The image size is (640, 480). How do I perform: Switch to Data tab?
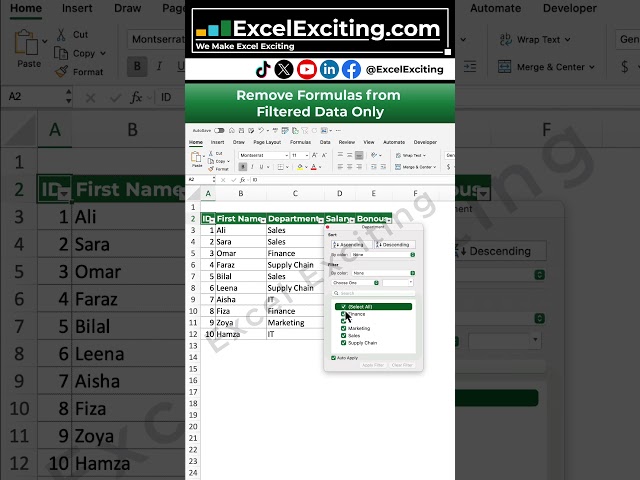click(x=325, y=142)
